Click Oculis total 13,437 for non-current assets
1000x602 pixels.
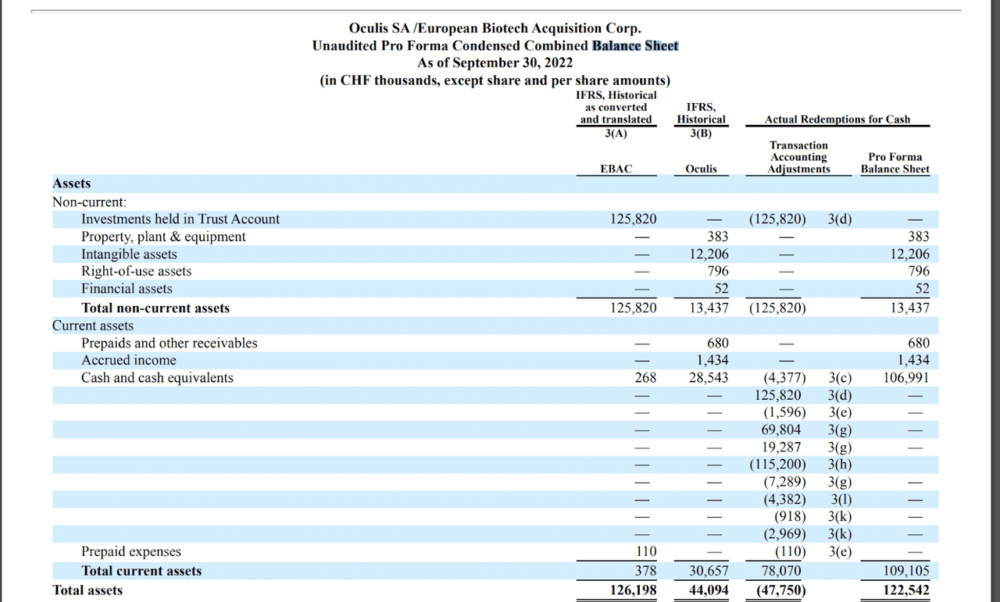pos(709,308)
